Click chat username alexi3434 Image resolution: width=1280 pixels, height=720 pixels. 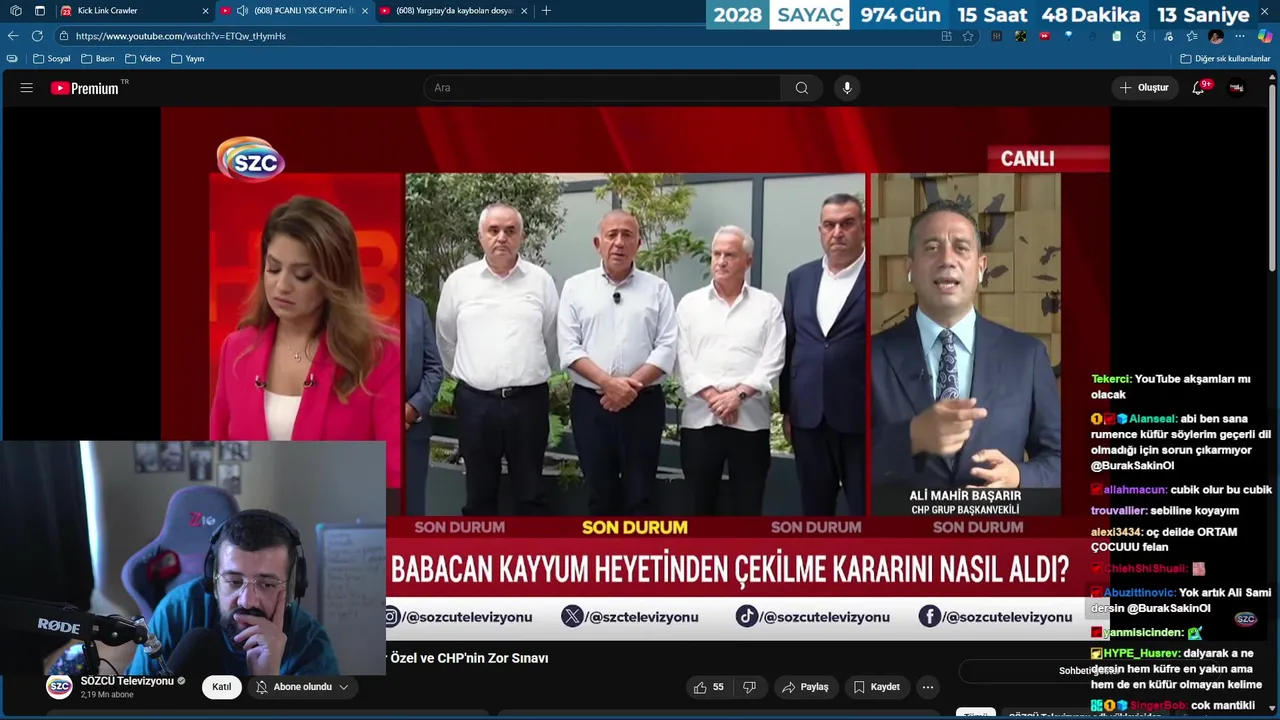[x=1116, y=532]
